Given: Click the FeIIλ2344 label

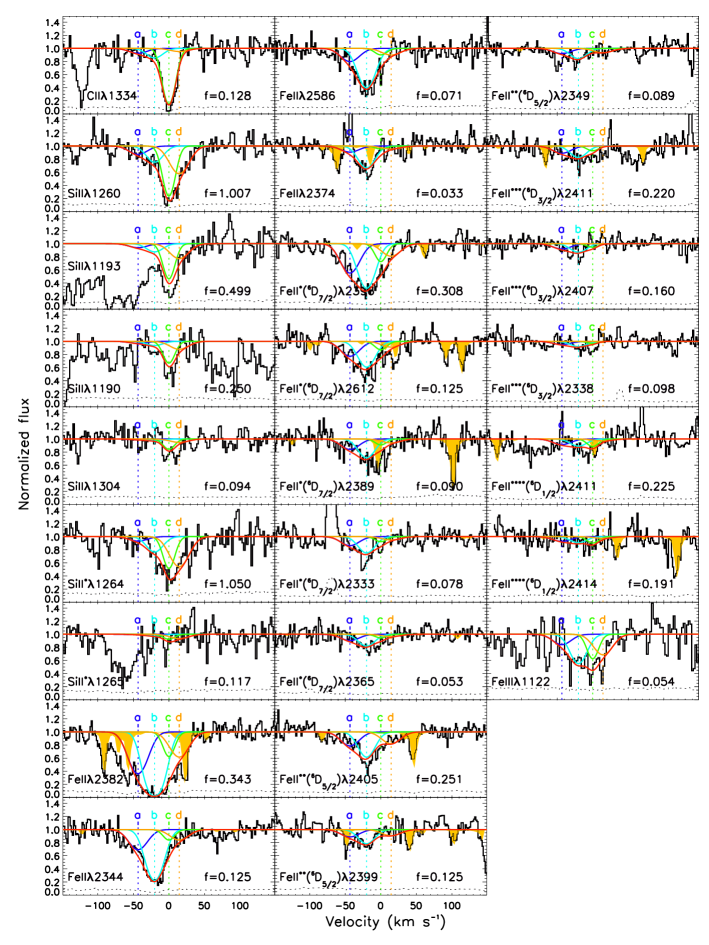Looking at the screenshot, I should [x=95, y=876].
